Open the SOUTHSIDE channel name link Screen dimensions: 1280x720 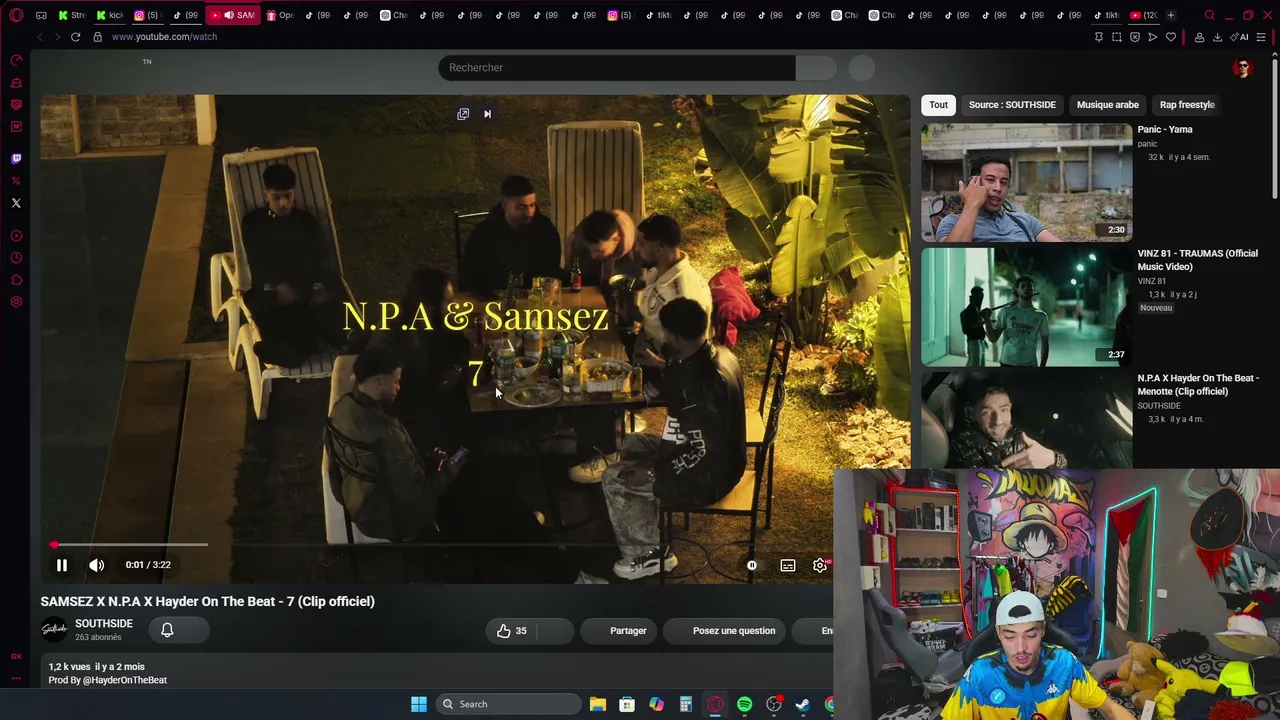(104, 624)
